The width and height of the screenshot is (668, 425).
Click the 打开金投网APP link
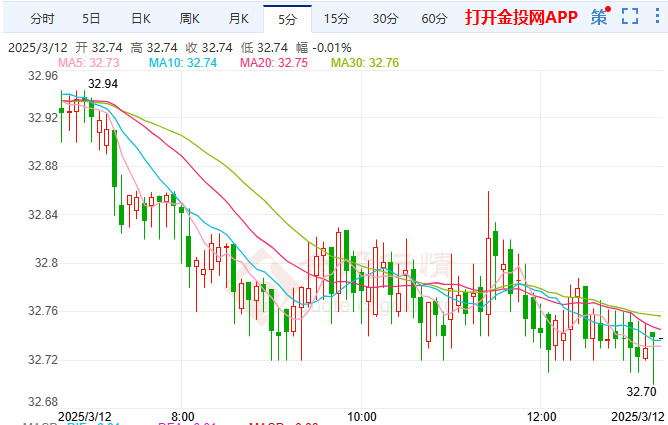pos(521,17)
